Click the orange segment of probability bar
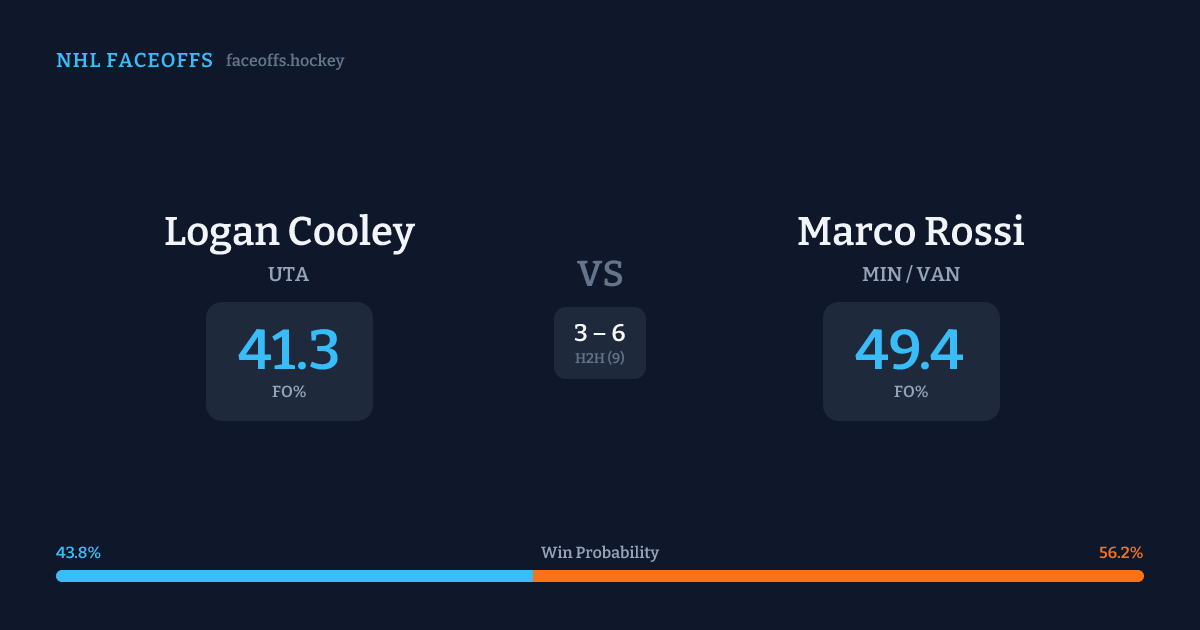The width and height of the screenshot is (1200, 630). click(x=838, y=576)
